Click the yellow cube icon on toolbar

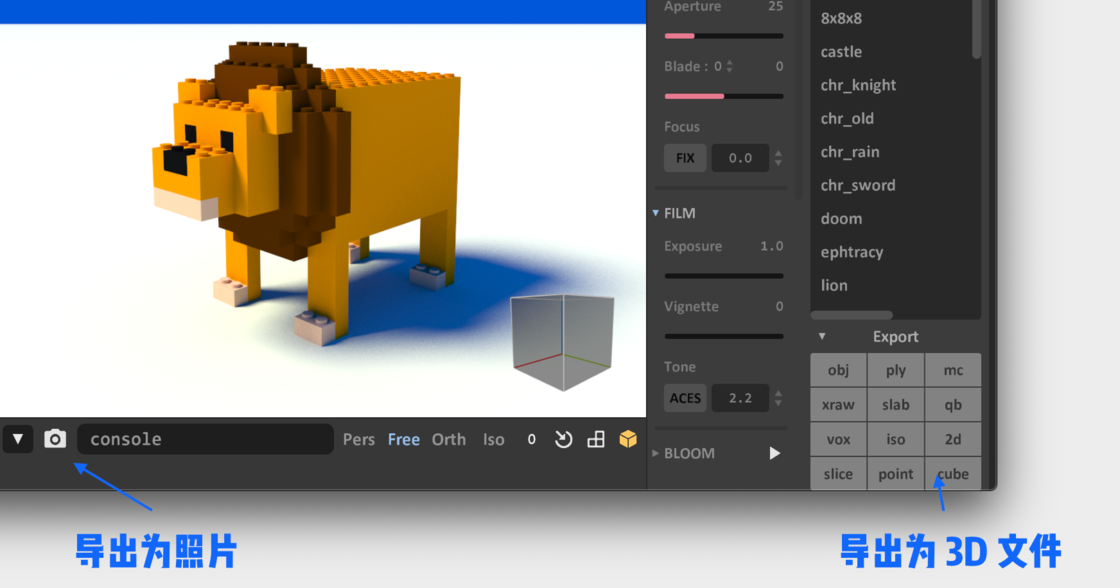[x=628, y=438]
